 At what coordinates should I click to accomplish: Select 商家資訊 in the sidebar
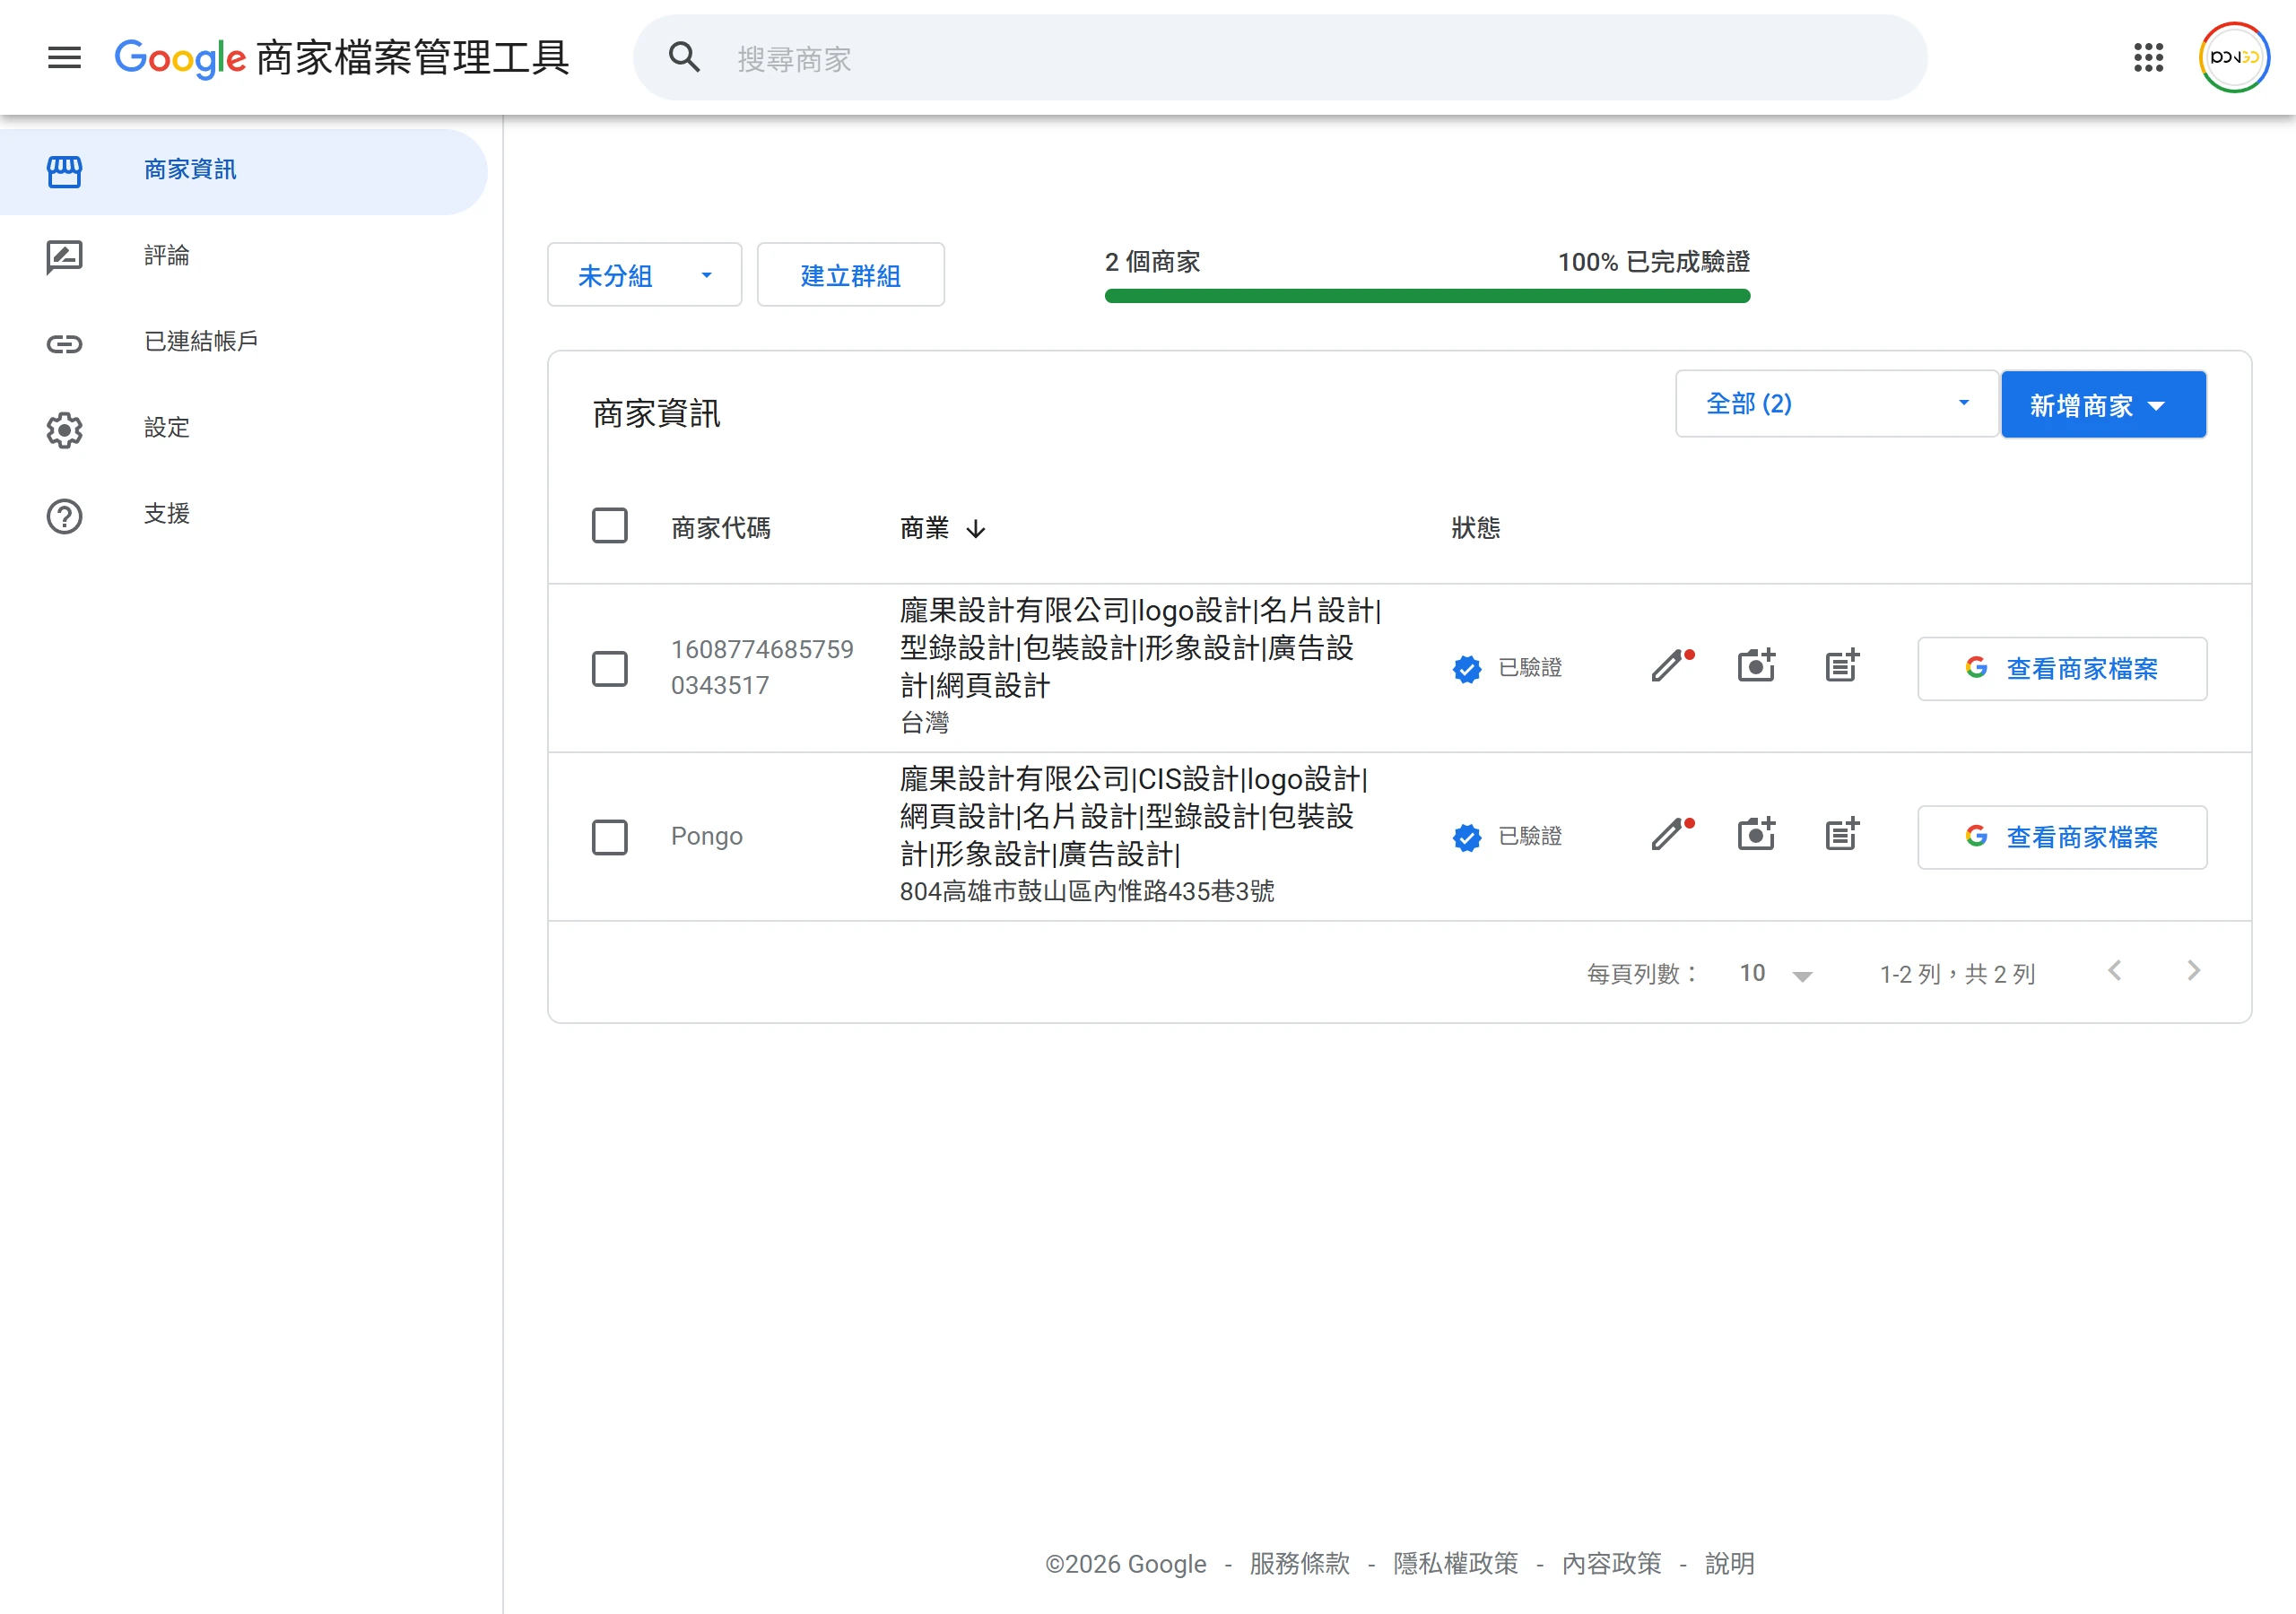(243, 171)
